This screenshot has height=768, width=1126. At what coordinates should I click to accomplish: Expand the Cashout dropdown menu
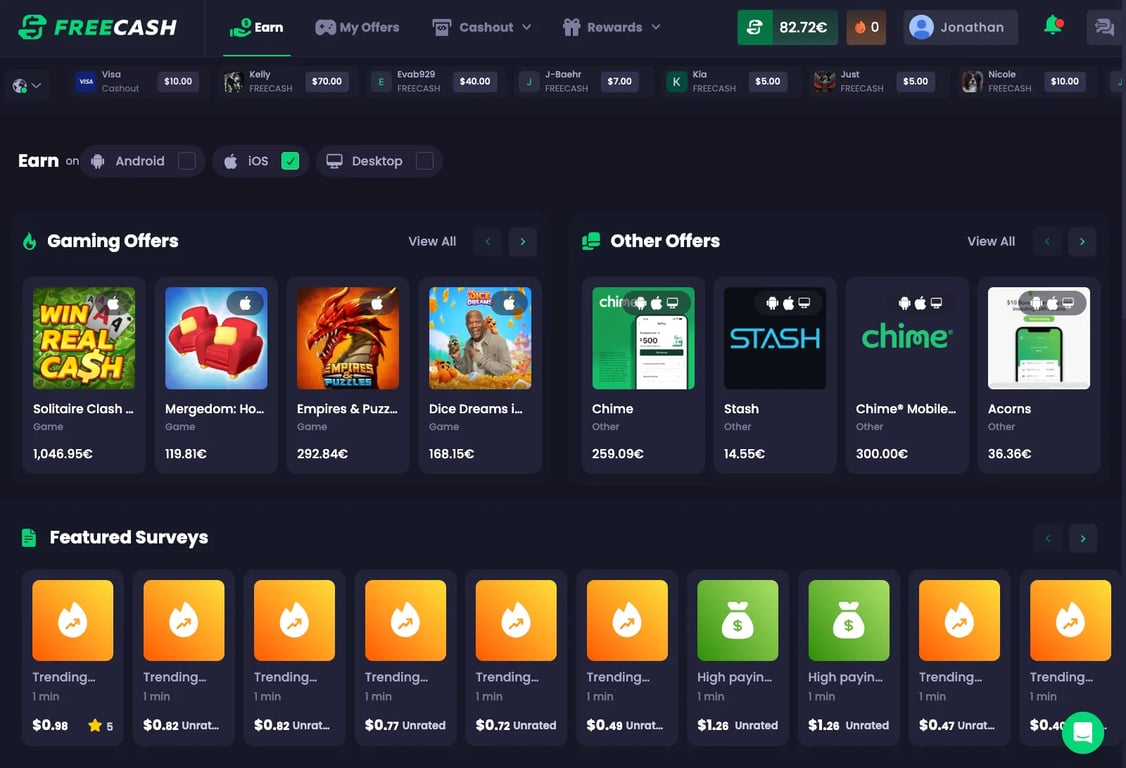coord(482,27)
